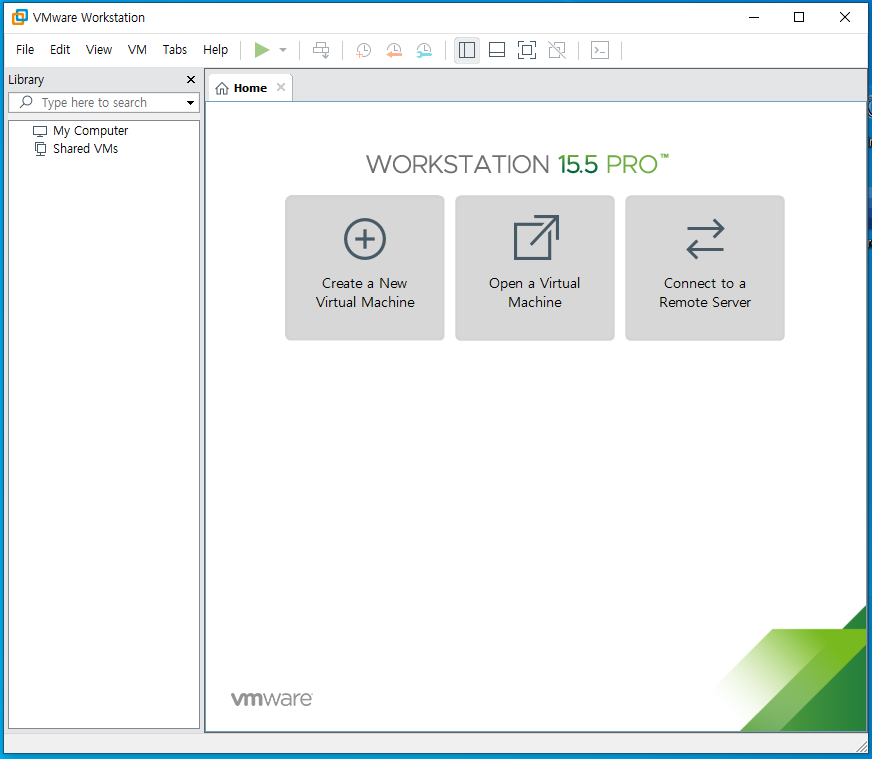Click the Home tab house icon

pyautogui.click(x=222, y=88)
